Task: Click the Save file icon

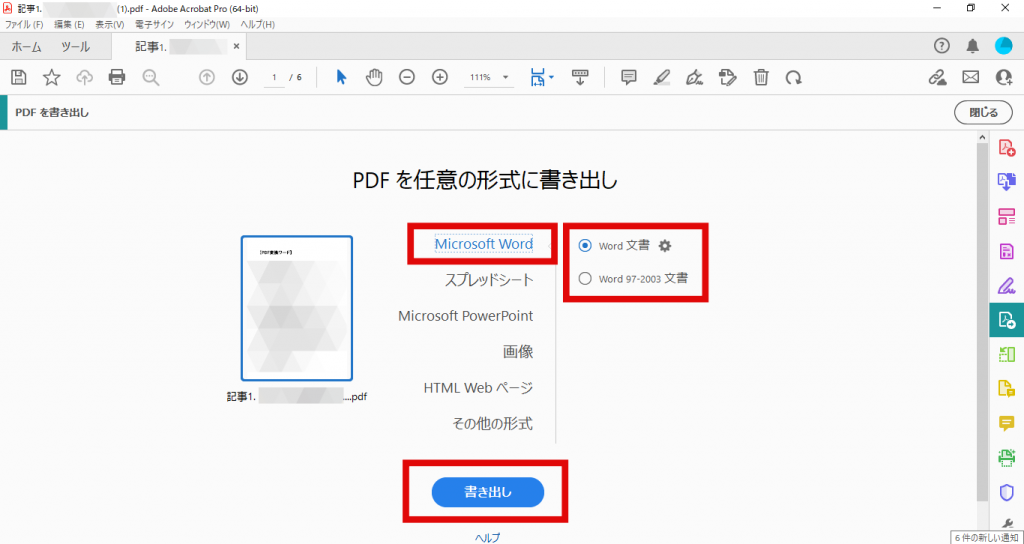Action: (19, 77)
